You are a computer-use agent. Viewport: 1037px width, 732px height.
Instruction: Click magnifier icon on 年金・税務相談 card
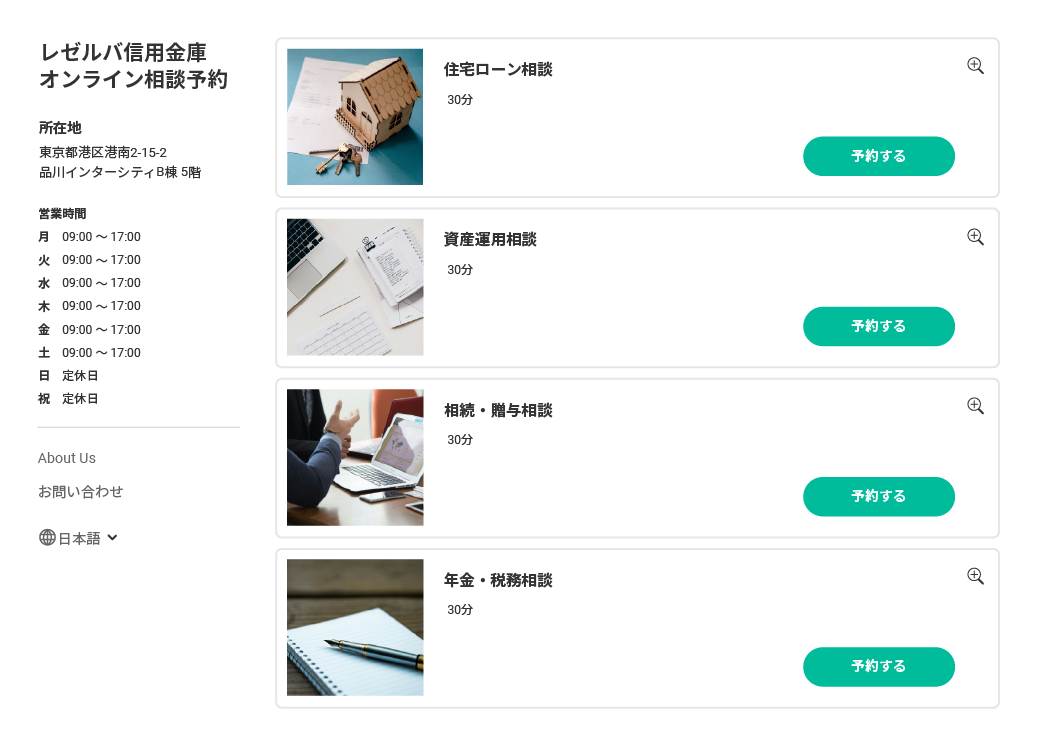[975, 576]
